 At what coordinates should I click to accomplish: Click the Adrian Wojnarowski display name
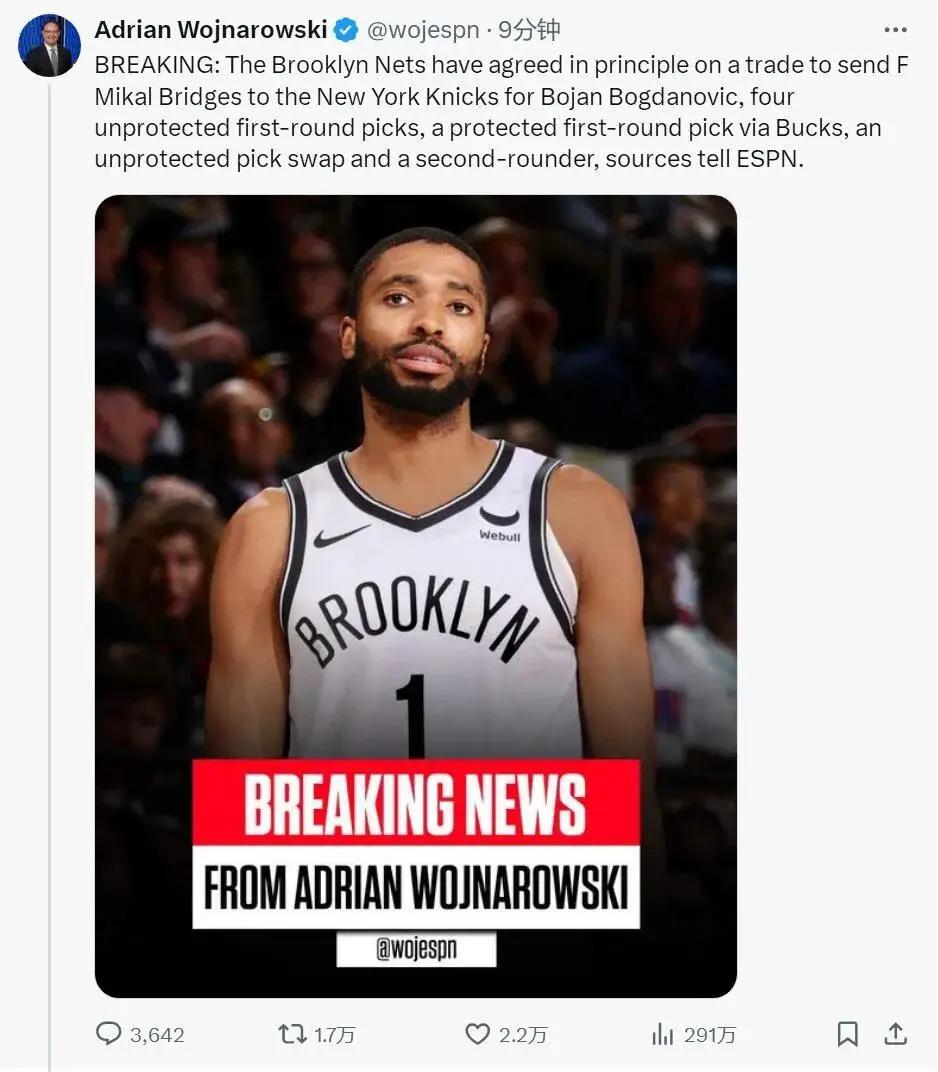(211, 29)
